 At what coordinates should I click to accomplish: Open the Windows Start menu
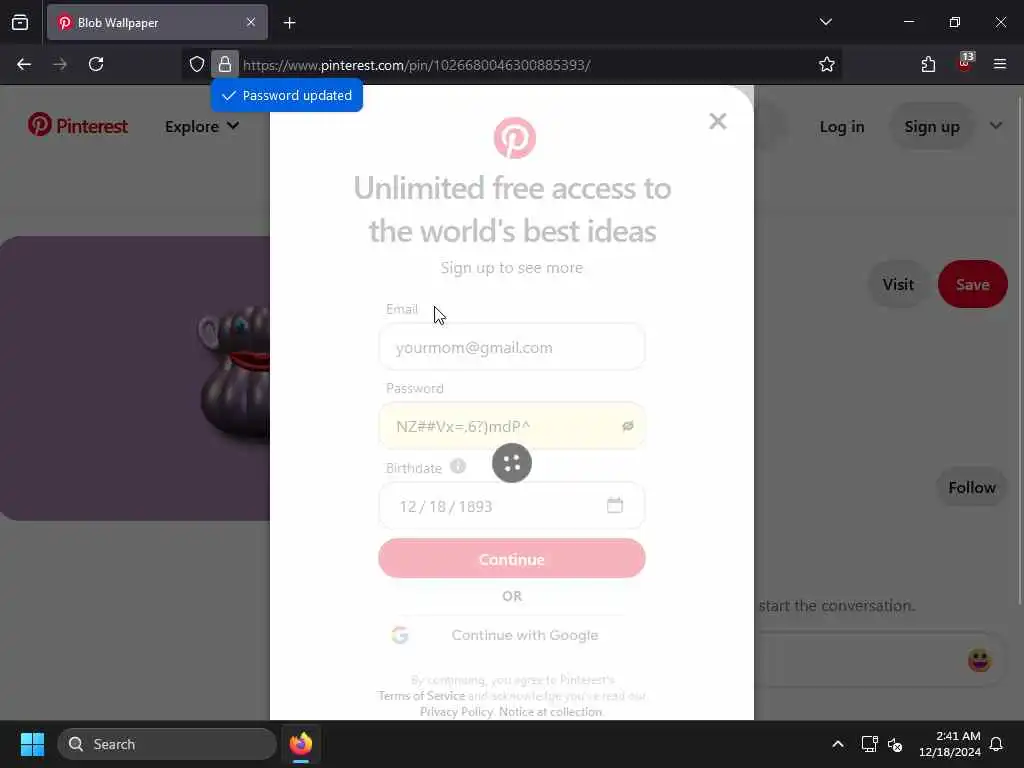click(x=32, y=744)
